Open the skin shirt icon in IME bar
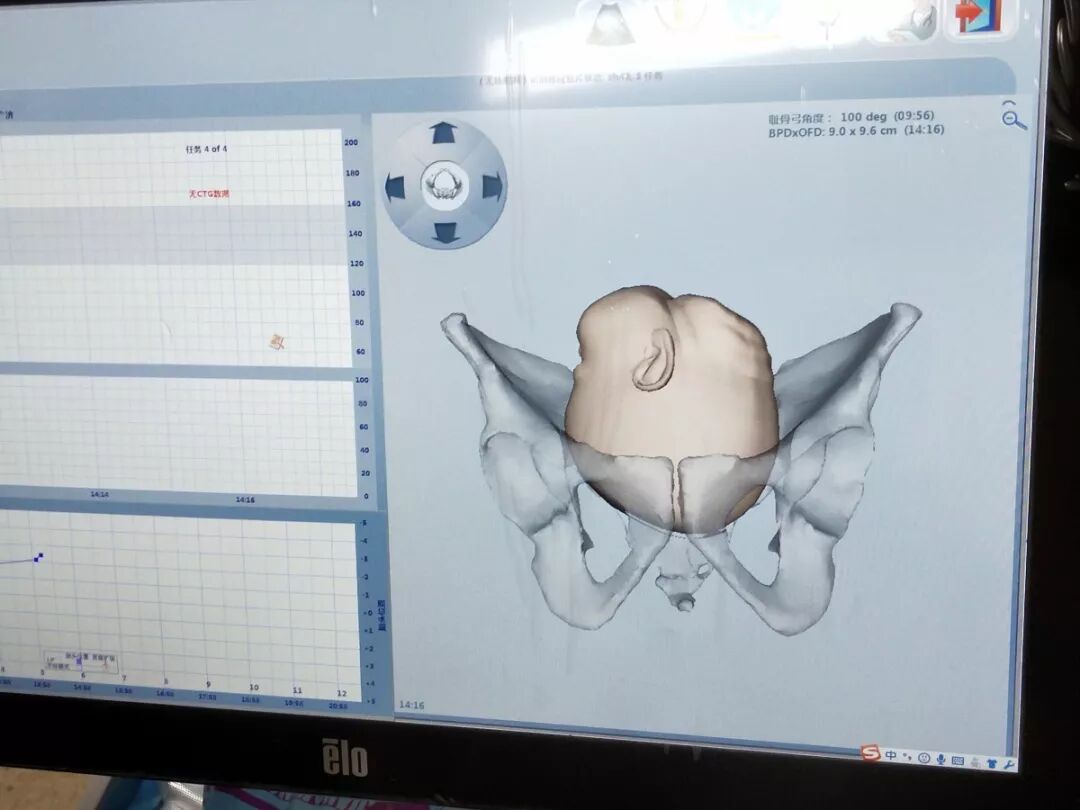Image resolution: width=1080 pixels, height=810 pixels. coord(992,763)
